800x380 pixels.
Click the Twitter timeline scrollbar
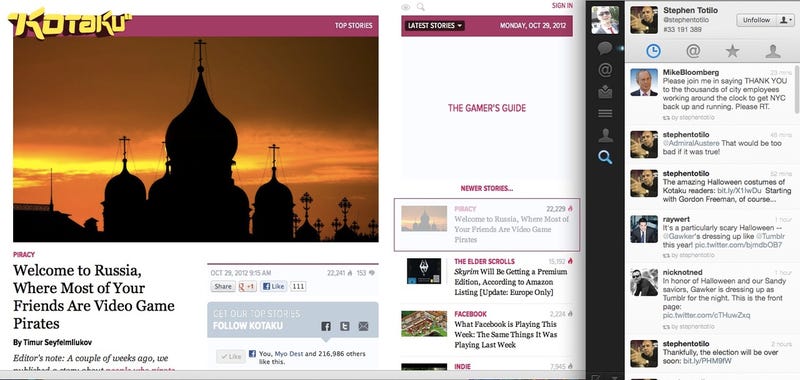[796, 89]
